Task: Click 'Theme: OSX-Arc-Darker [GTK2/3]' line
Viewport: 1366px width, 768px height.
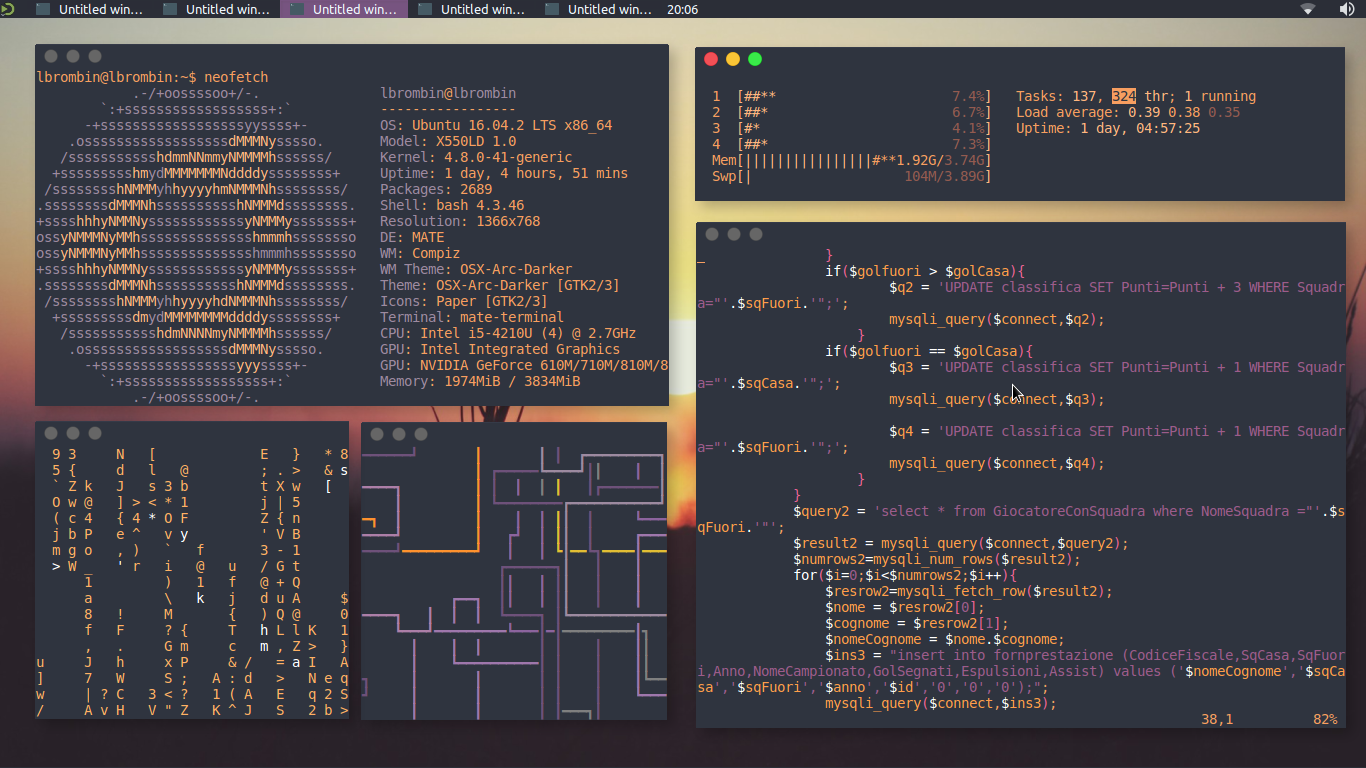Action: [500, 285]
